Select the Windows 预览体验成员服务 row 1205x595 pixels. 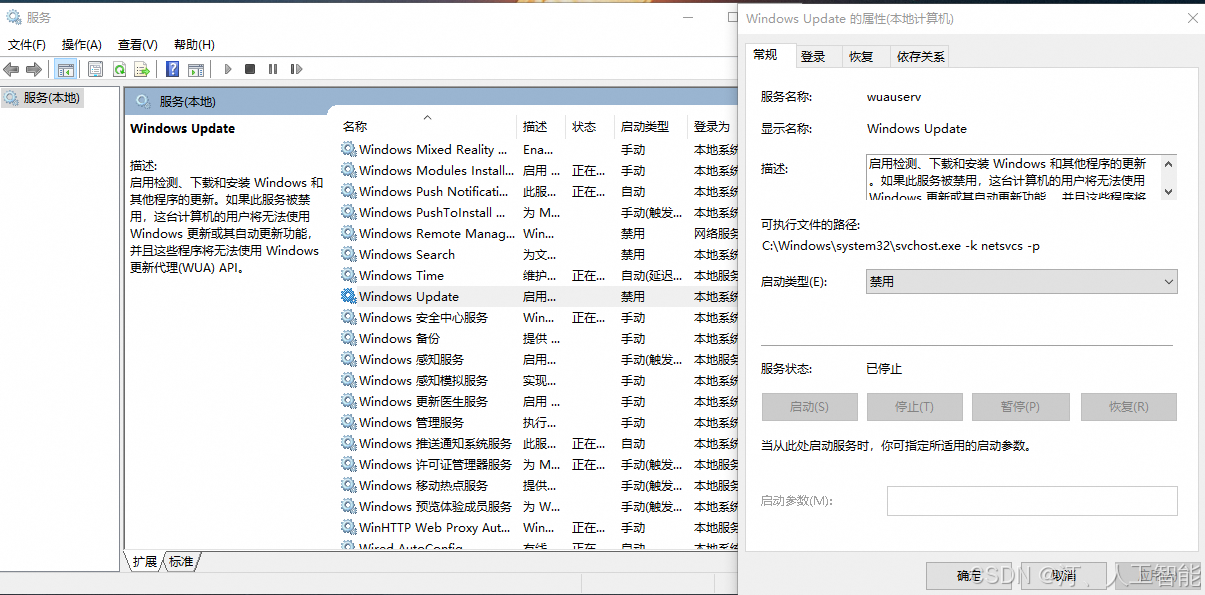coord(538,506)
